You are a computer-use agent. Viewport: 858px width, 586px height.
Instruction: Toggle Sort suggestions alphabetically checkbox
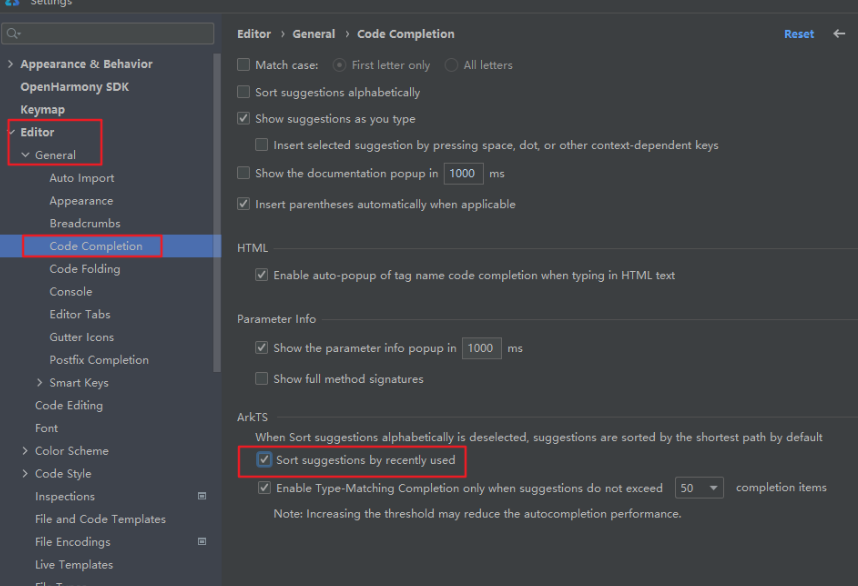[x=244, y=92]
